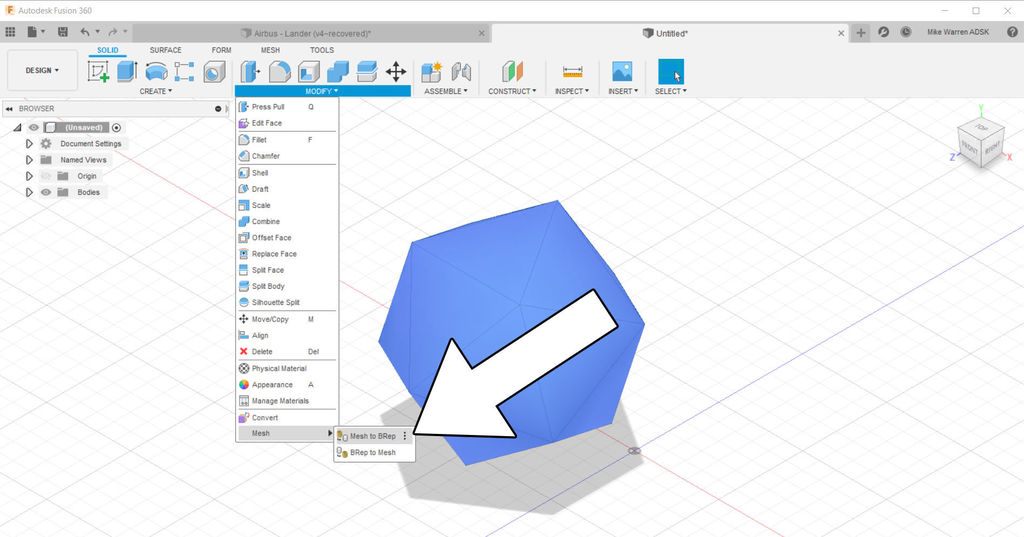1024x537 pixels.
Task: Click the Offset Plane icon above Construct
Action: coord(513,71)
